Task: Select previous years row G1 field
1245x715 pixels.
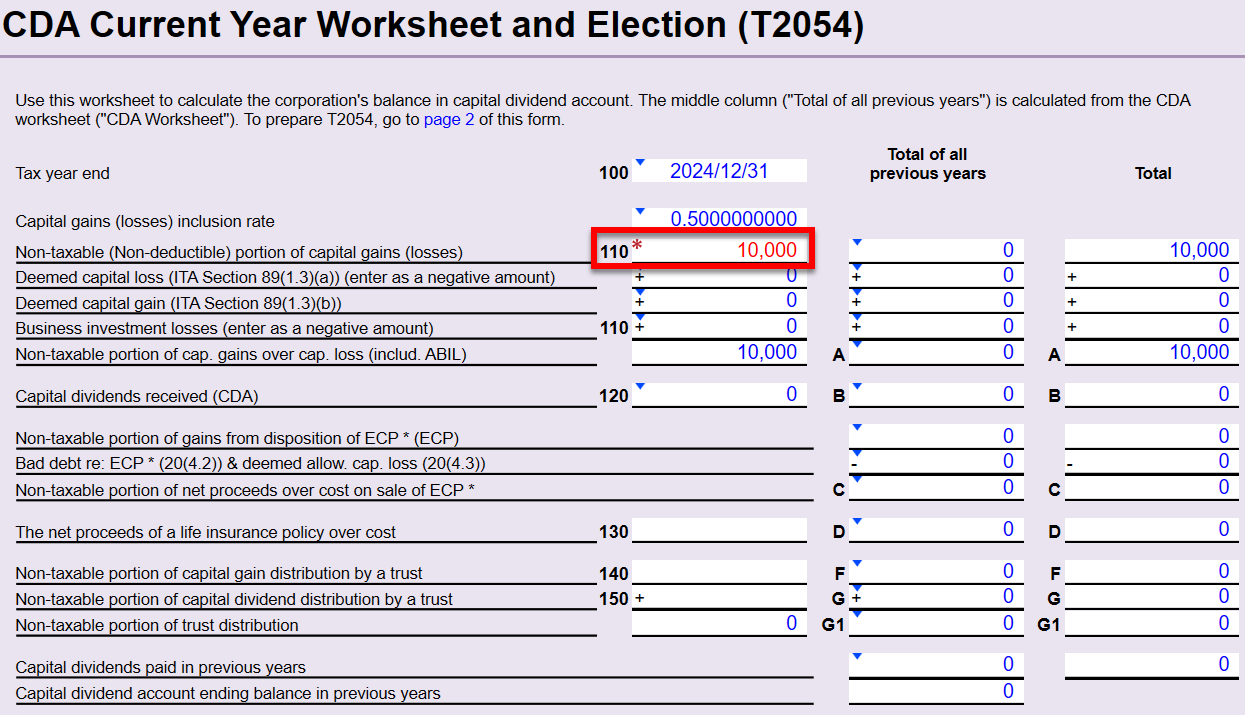Action: 936,623
